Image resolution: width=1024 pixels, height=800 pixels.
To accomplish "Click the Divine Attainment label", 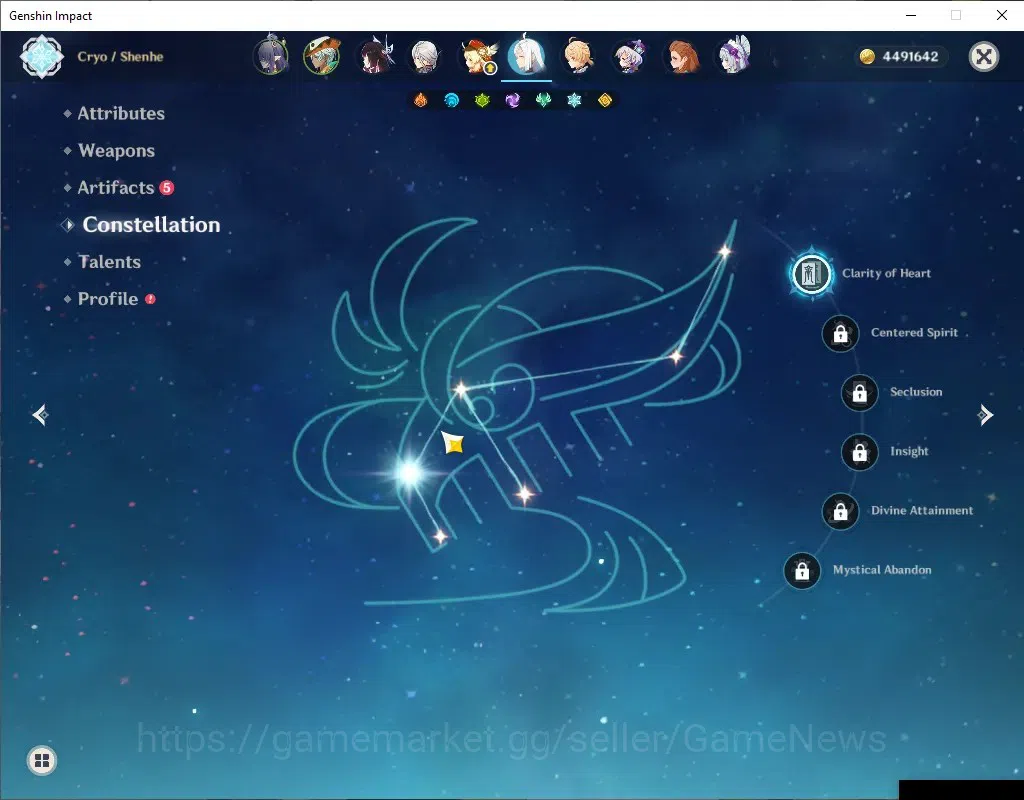I will (x=922, y=511).
